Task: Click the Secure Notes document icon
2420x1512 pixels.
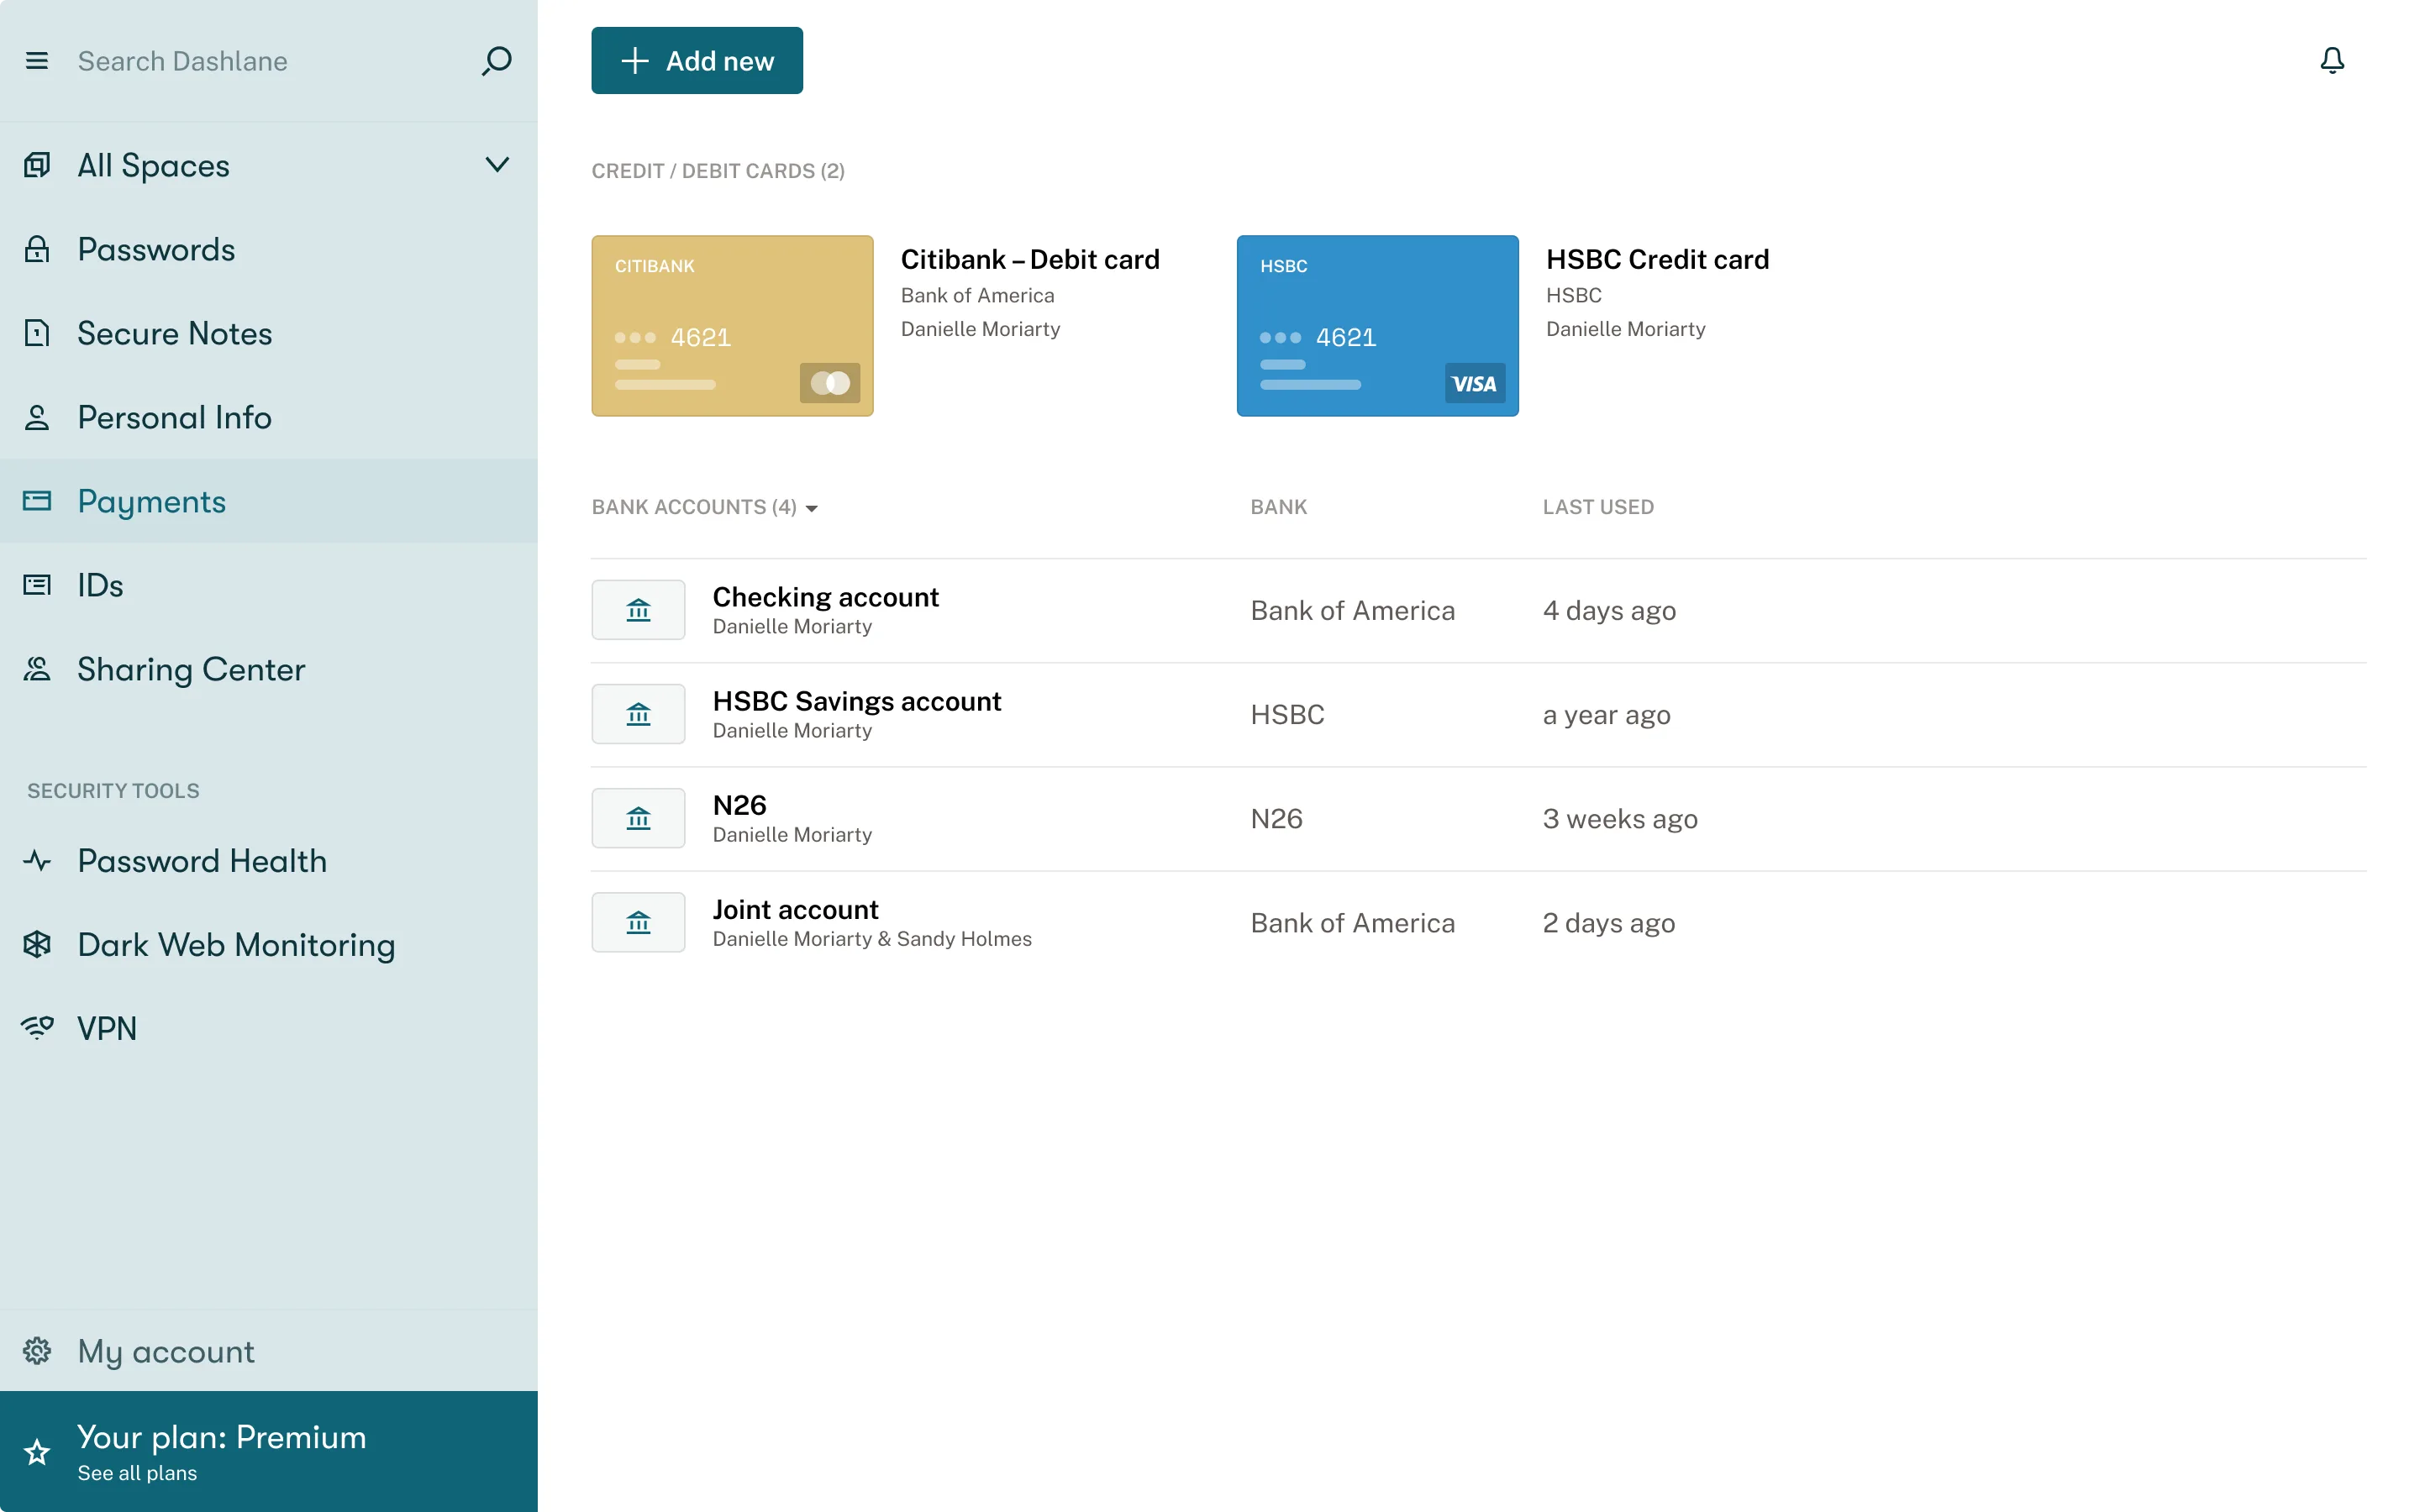Action: click(x=37, y=333)
